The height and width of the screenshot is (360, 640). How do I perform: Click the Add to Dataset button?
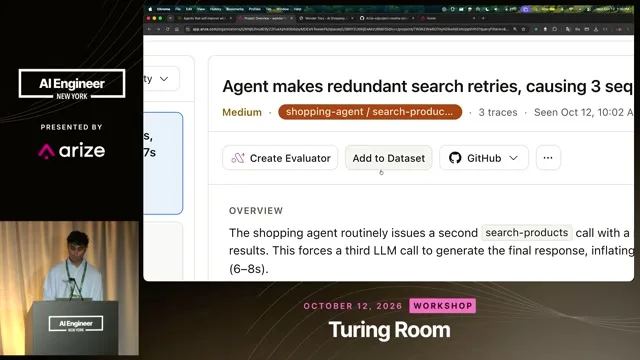click(x=389, y=158)
